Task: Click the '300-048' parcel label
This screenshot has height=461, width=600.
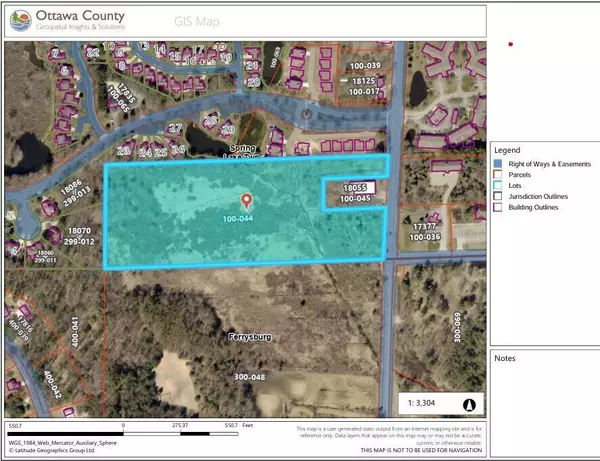Action: pyautogui.click(x=249, y=377)
